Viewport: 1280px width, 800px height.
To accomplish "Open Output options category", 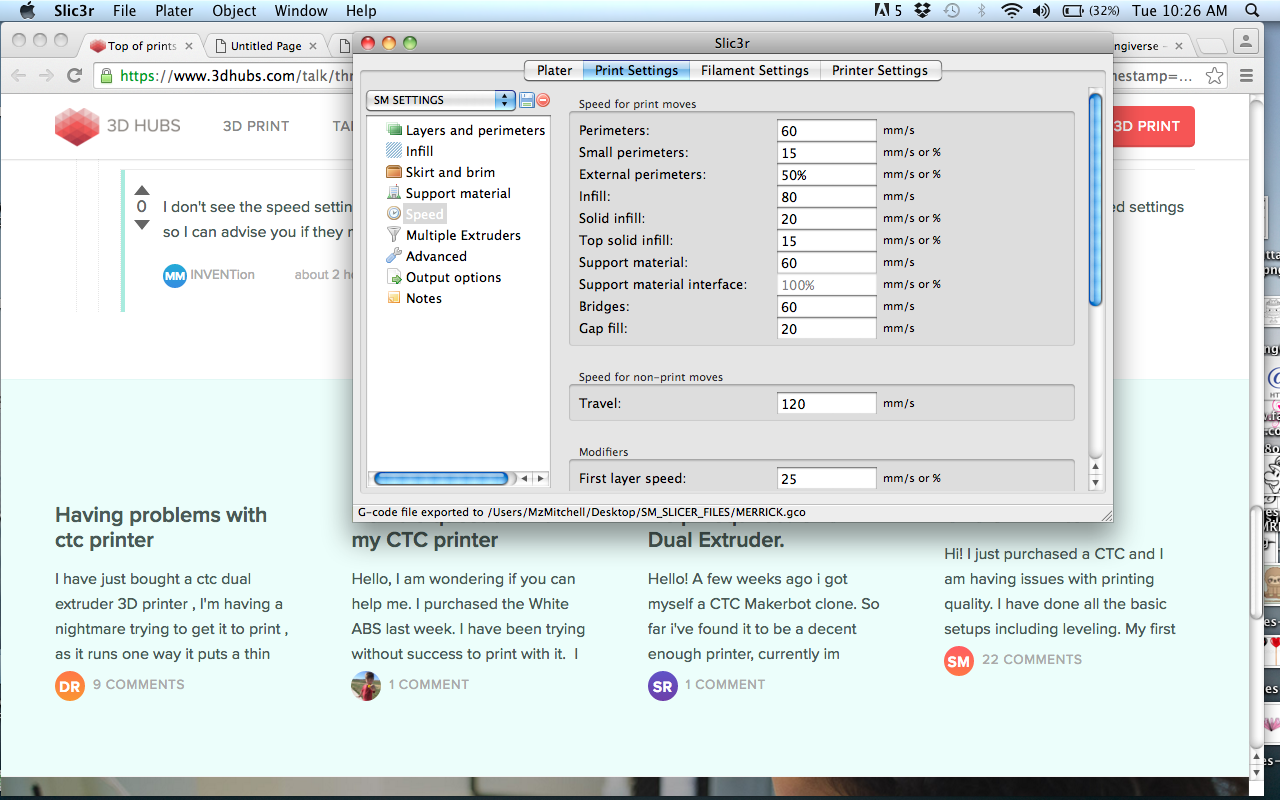I will pyautogui.click(x=452, y=277).
